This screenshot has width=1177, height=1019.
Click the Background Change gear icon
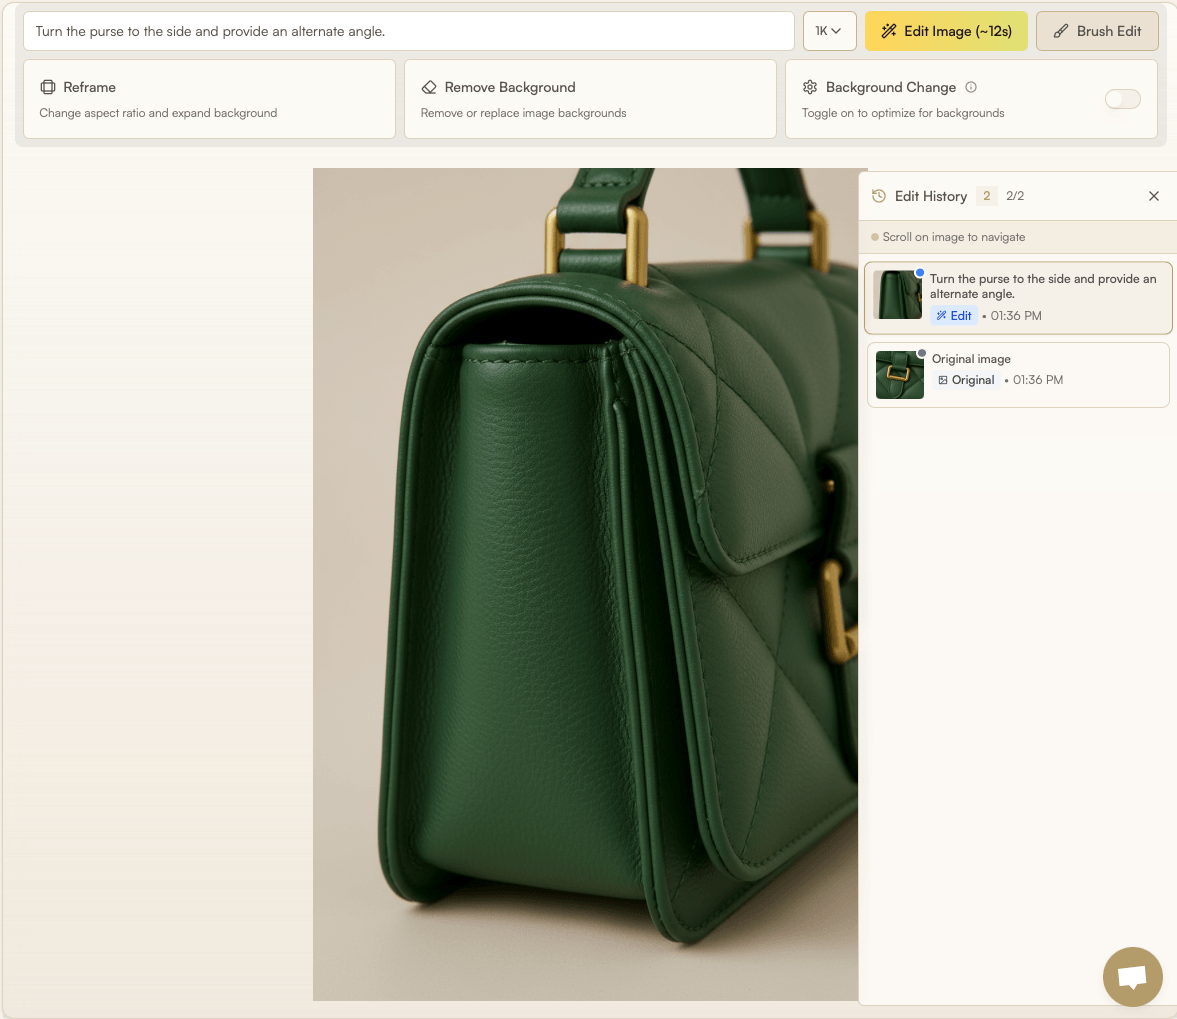point(810,87)
